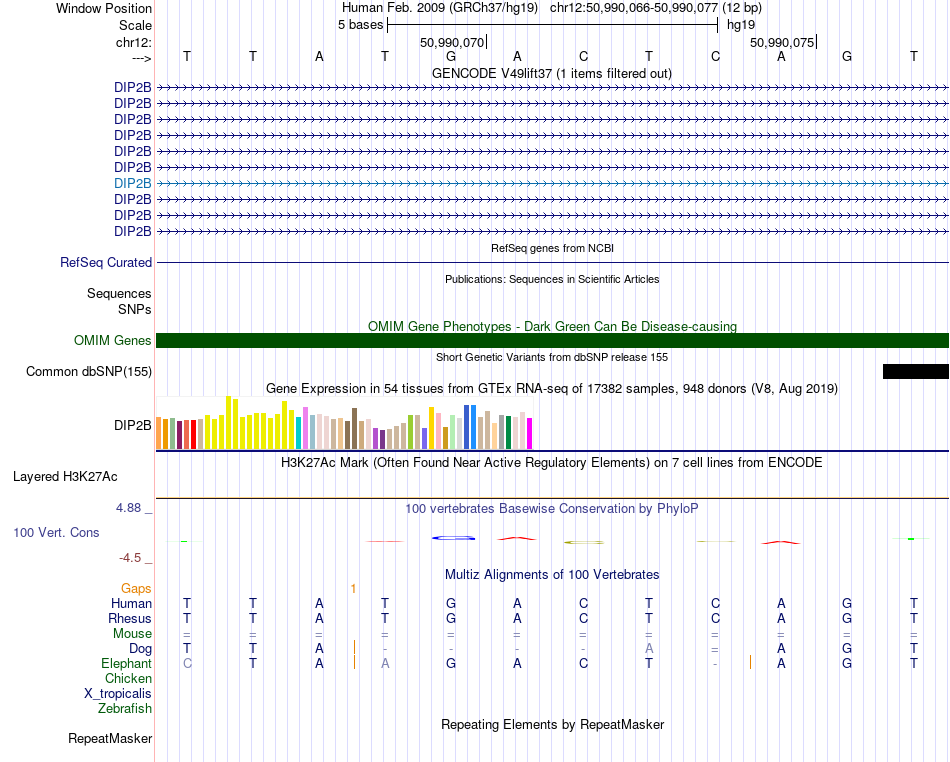
Task: Click the 50,990,070 coordinate tick label
Action: tap(452, 42)
